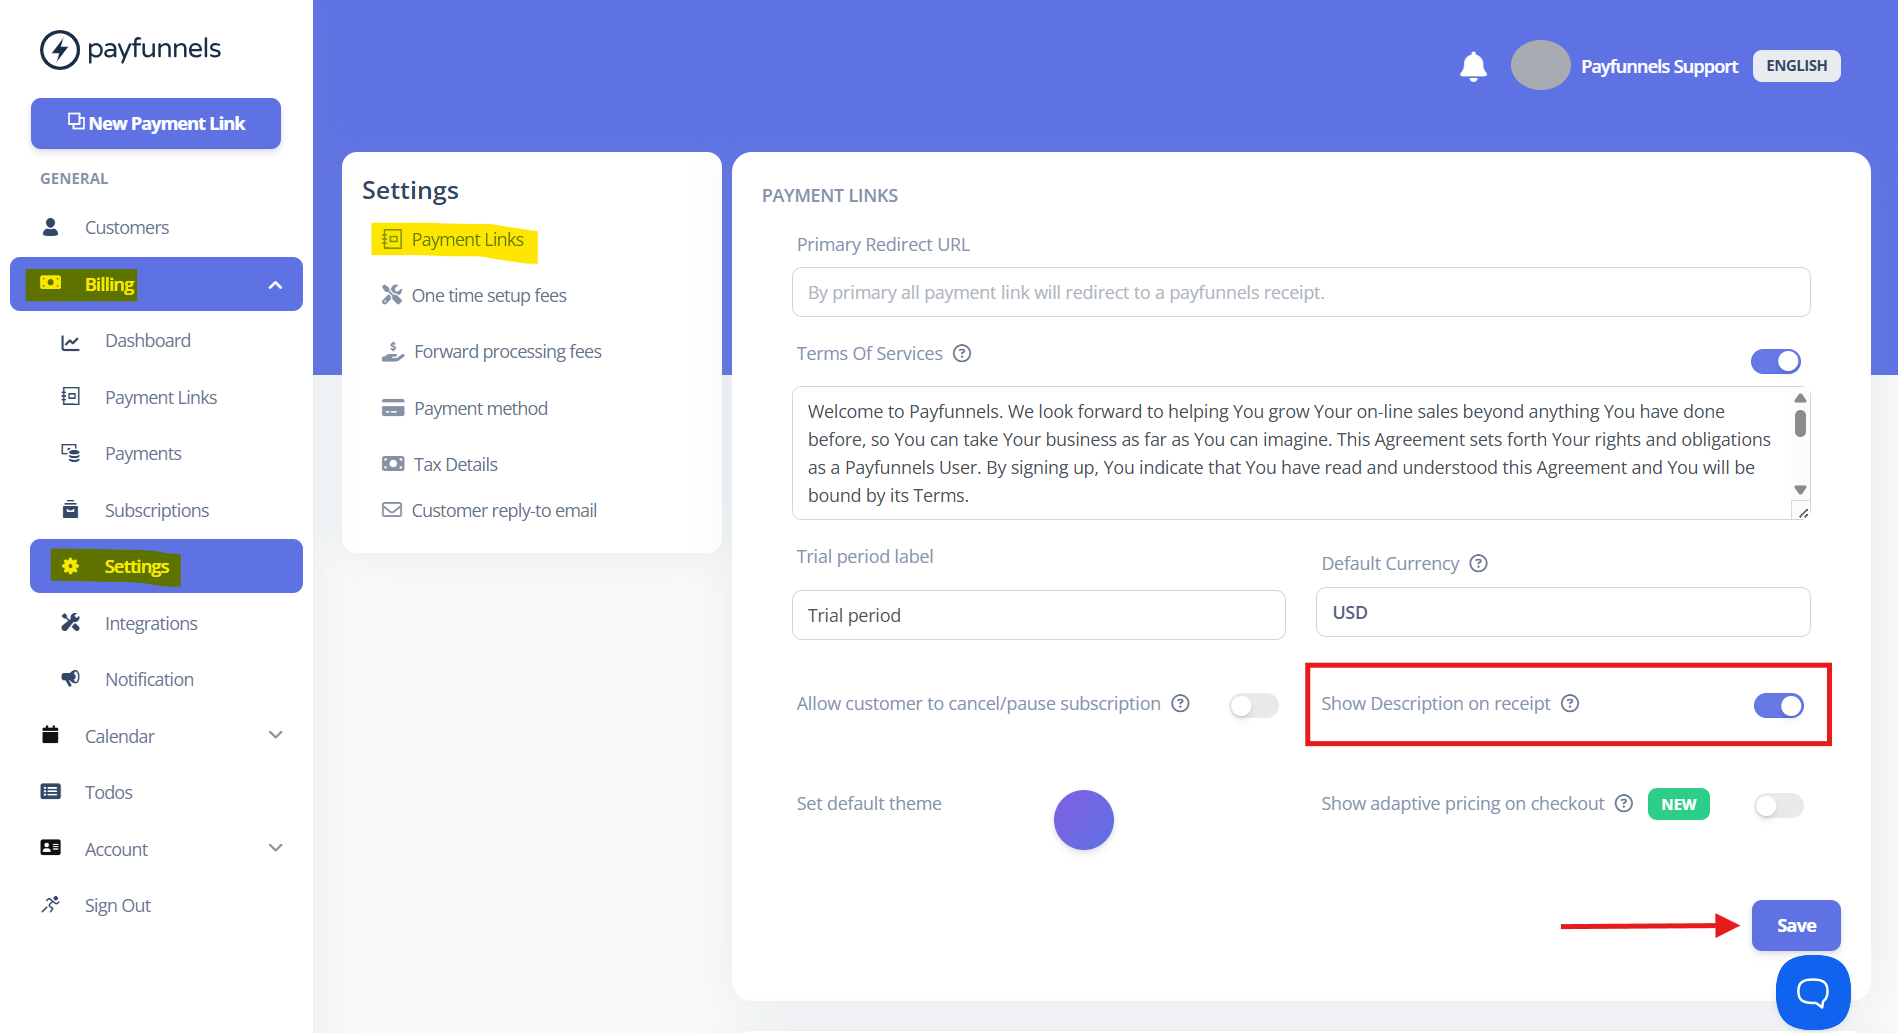Click the Payments icon in sidebar
The image size is (1898, 1033).
[x=70, y=453]
